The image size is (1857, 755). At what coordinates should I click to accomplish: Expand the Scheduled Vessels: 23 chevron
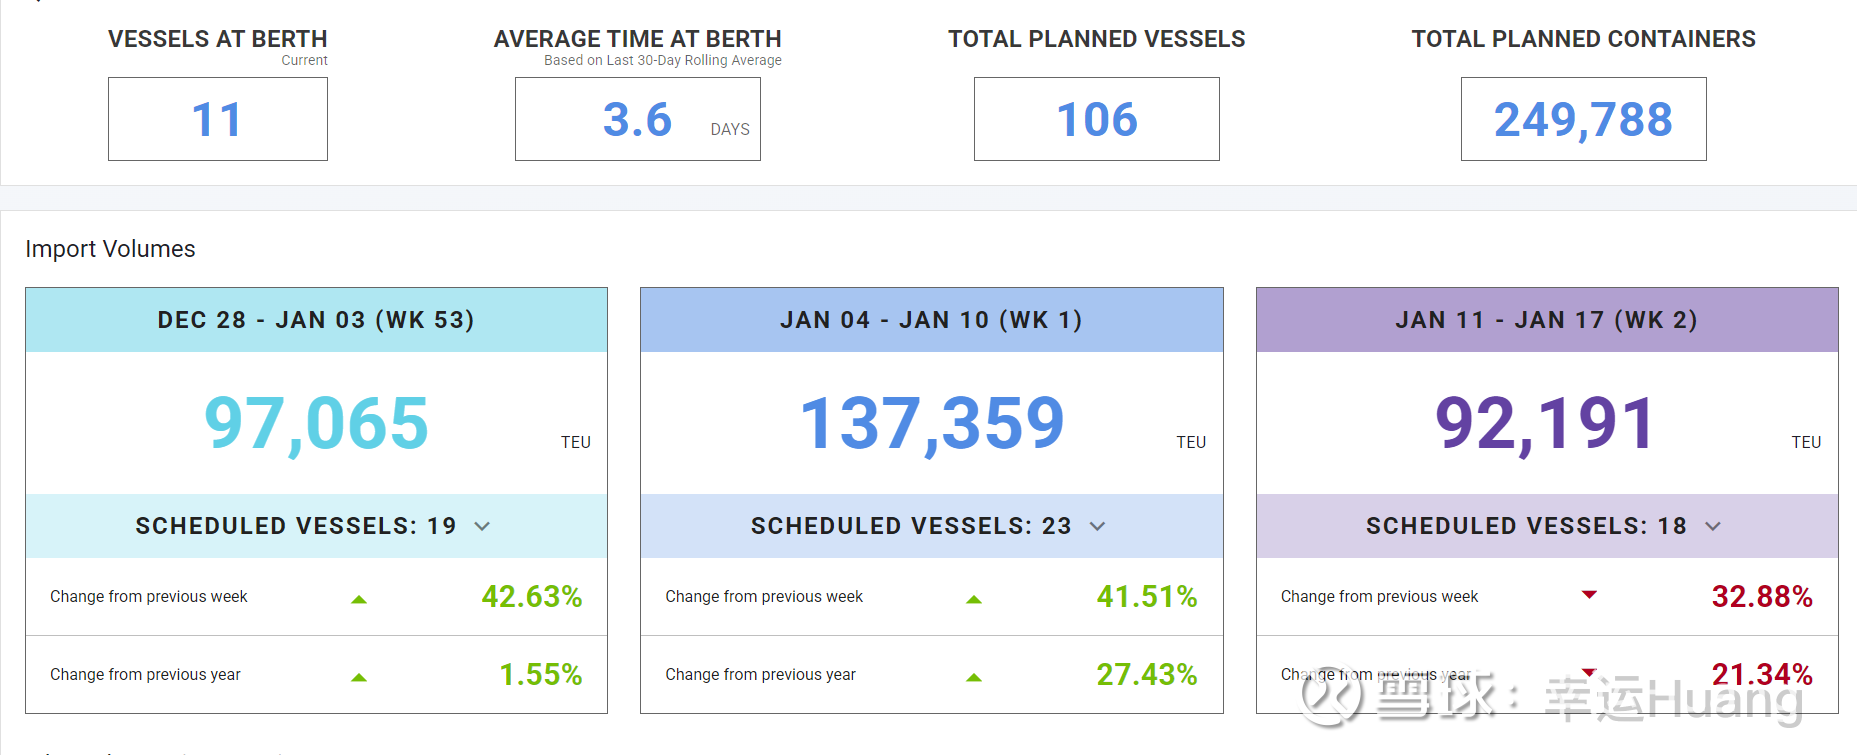click(x=1097, y=526)
